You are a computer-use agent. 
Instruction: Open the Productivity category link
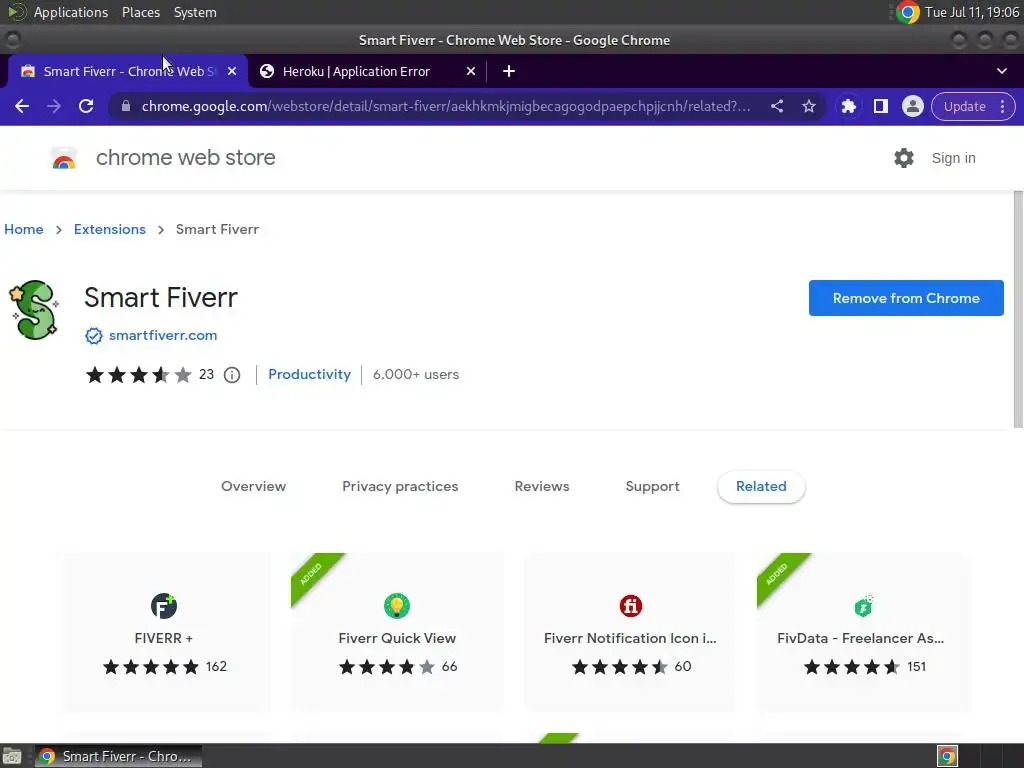(310, 374)
